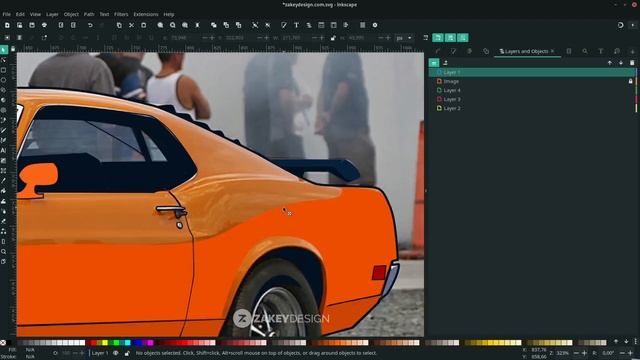Viewport: 640px width, 360px height.
Task: Toggle third green snapping button
Action: pos(463,38)
